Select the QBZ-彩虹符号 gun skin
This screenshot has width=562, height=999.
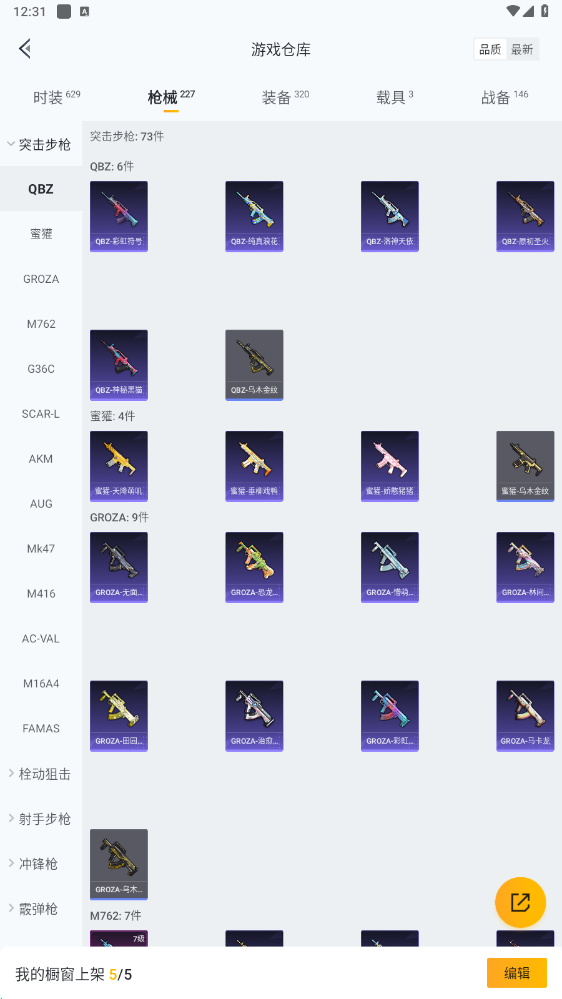(x=119, y=216)
